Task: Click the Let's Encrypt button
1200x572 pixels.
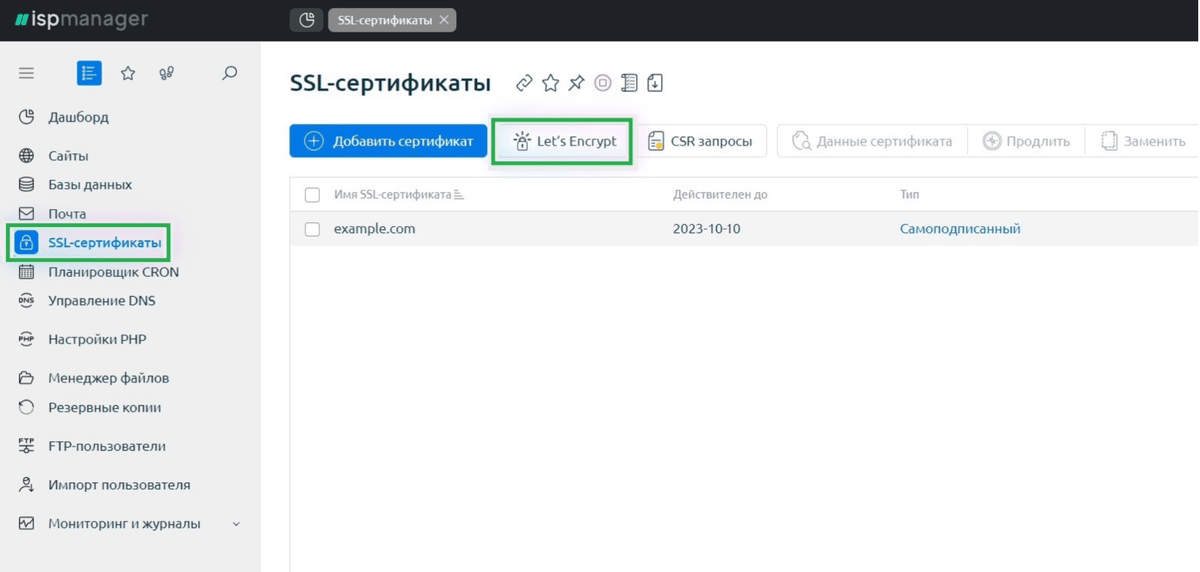Action: pyautogui.click(x=563, y=142)
